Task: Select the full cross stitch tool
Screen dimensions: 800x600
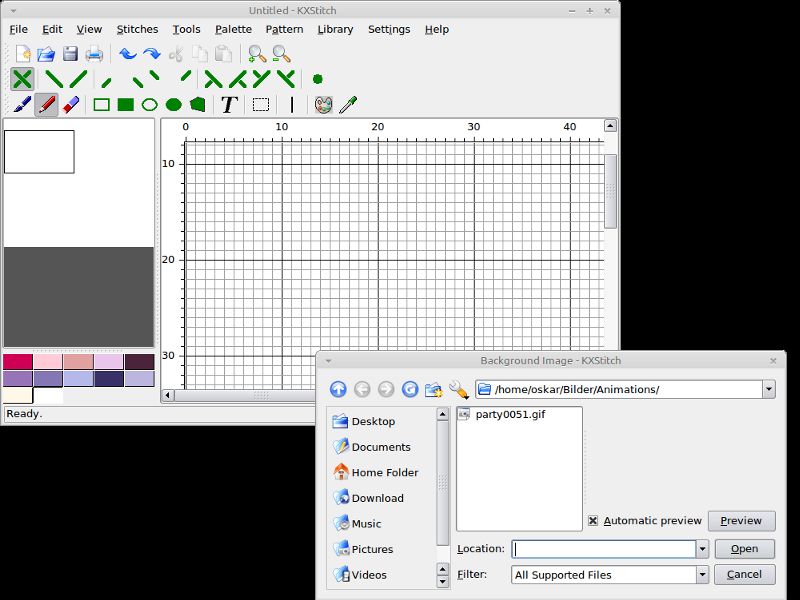Action: [22, 79]
